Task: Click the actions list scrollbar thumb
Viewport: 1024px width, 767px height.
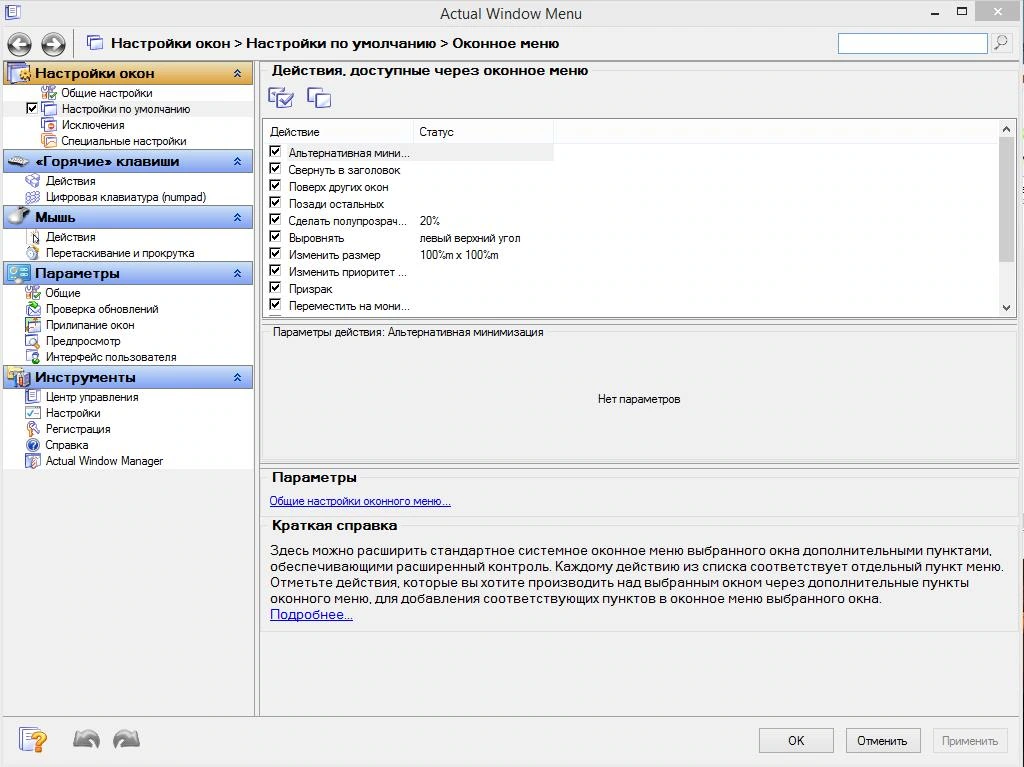Action: 1006,199
